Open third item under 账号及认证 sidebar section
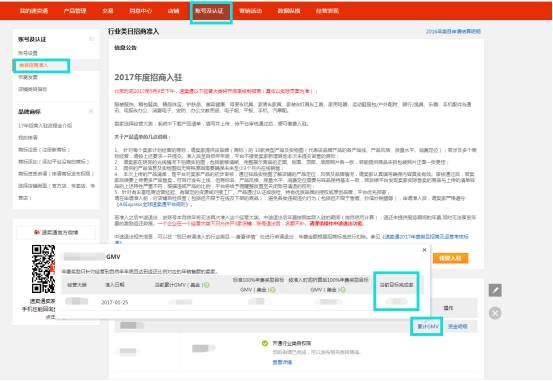This screenshot has height=381, width=553. tap(28, 77)
